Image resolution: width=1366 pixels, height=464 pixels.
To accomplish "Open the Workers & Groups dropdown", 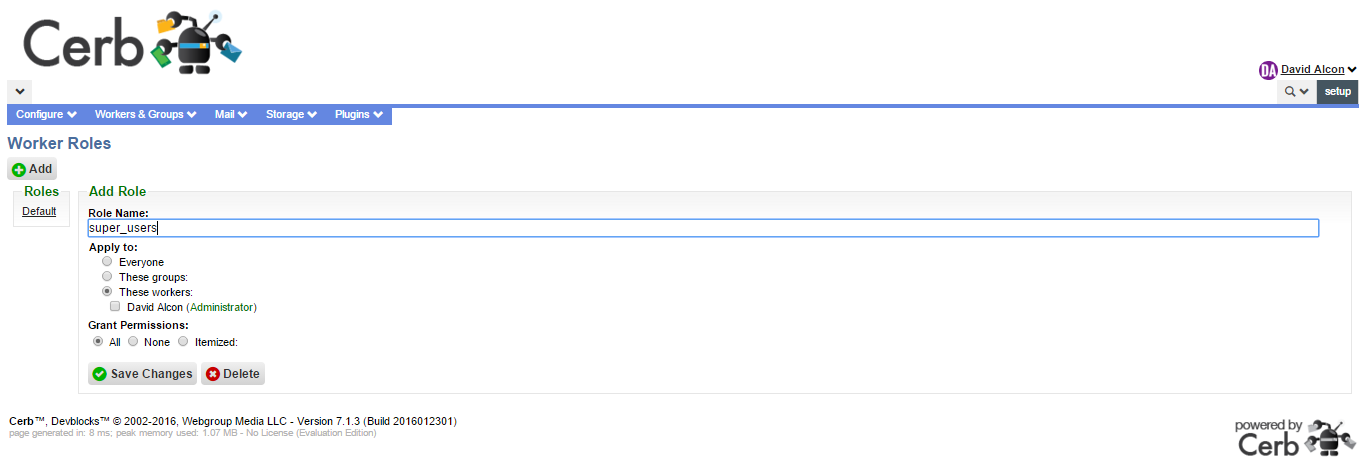I will pyautogui.click(x=145, y=115).
